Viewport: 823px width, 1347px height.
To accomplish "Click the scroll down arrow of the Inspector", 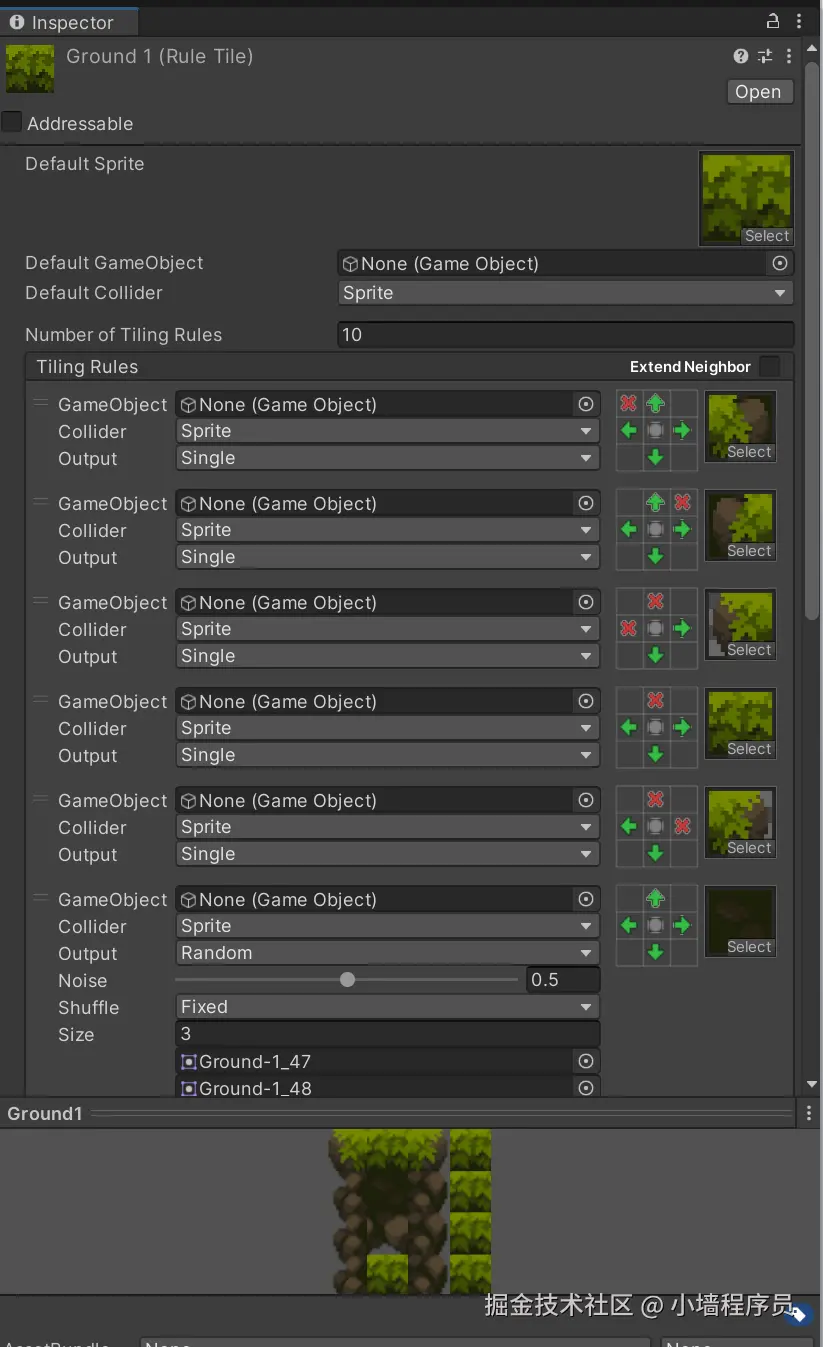I will [812, 1085].
